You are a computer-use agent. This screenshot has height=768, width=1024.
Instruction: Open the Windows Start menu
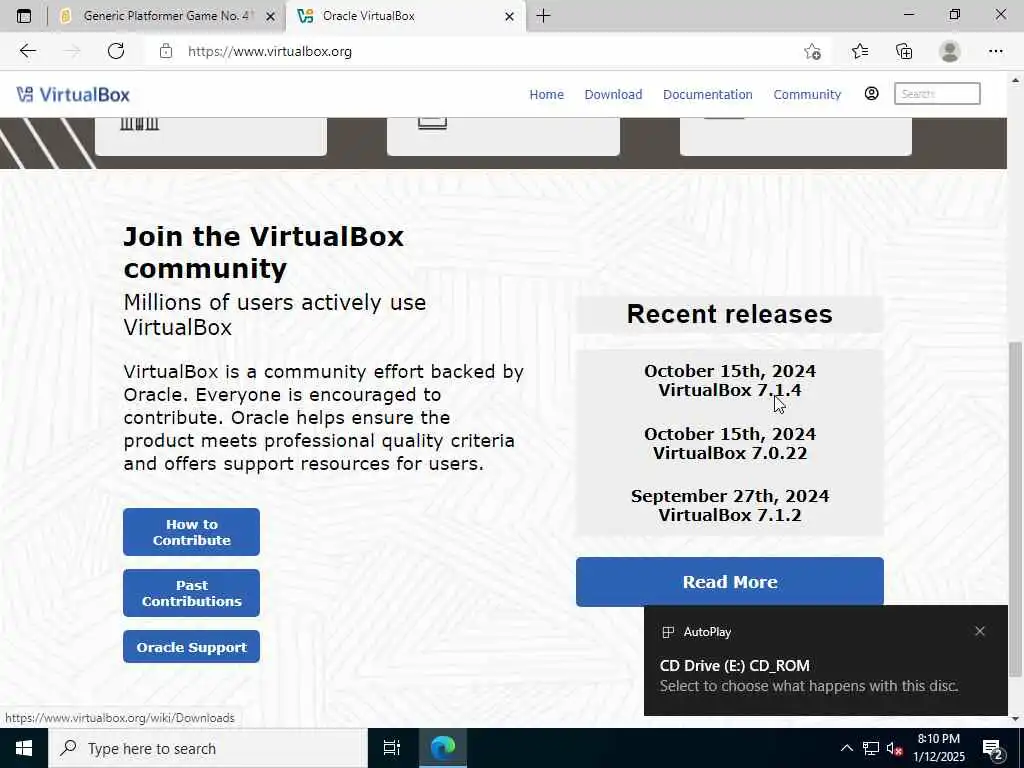(x=24, y=748)
